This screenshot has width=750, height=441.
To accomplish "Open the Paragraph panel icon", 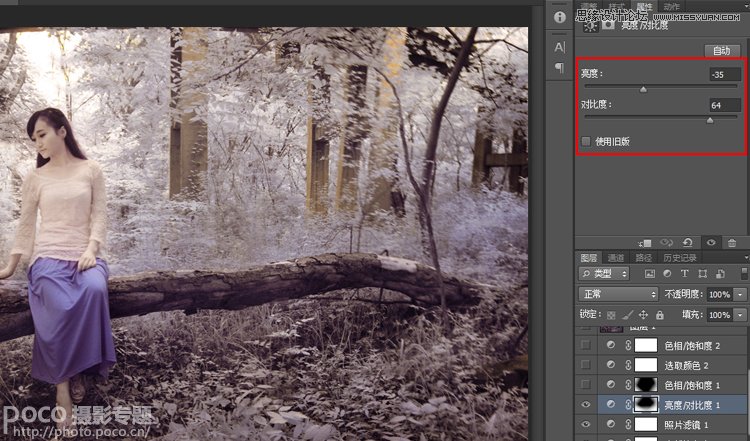I will (x=560, y=68).
